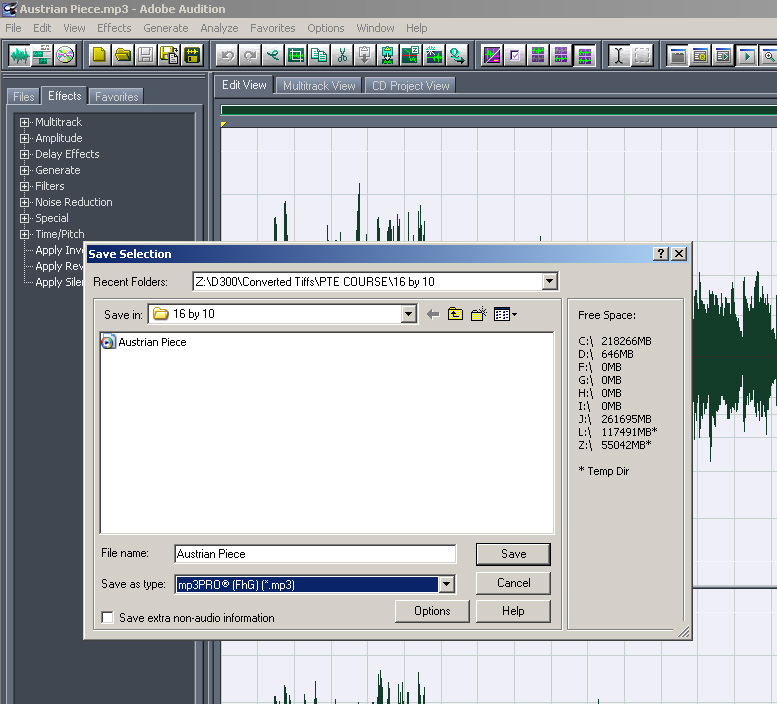This screenshot has height=704, width=777.
Task: Open the Recent Folders dropdown
Action: (549, 281)
